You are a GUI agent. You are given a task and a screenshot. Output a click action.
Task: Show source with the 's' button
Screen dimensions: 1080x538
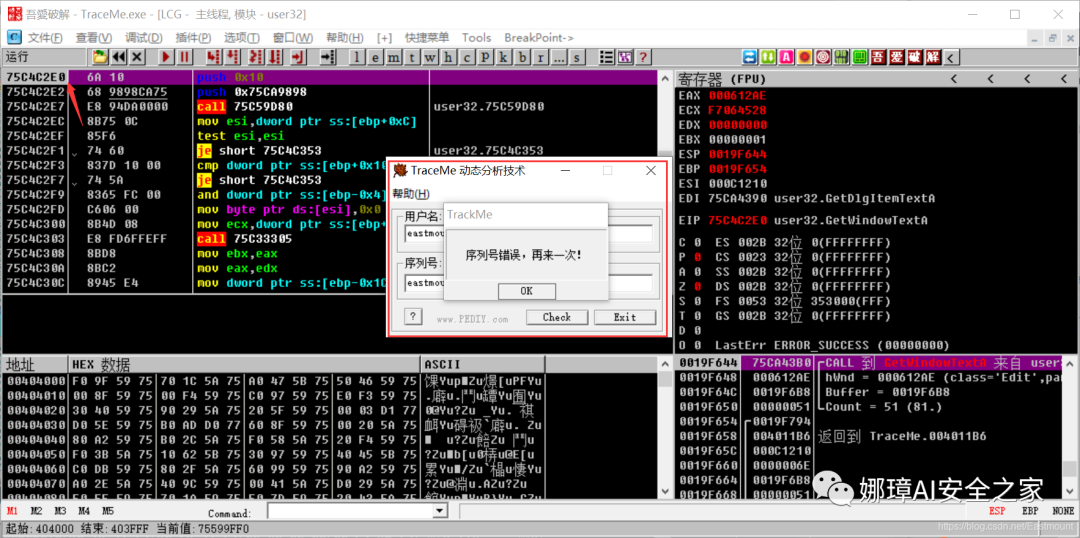(577, 57)
